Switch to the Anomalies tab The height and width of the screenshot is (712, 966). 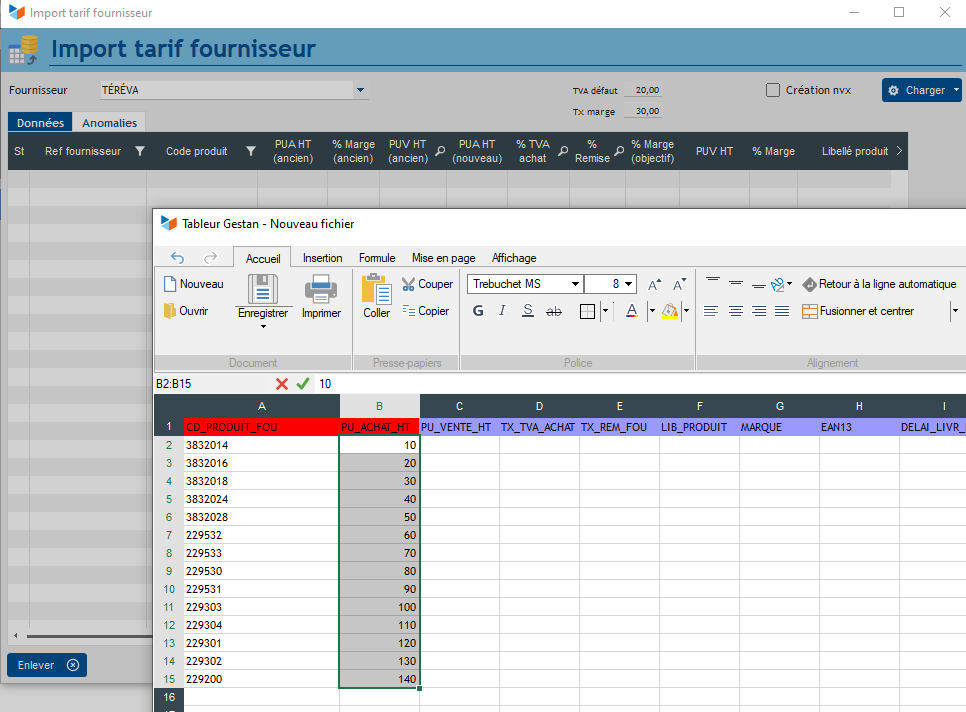click(x=109, y=123)
